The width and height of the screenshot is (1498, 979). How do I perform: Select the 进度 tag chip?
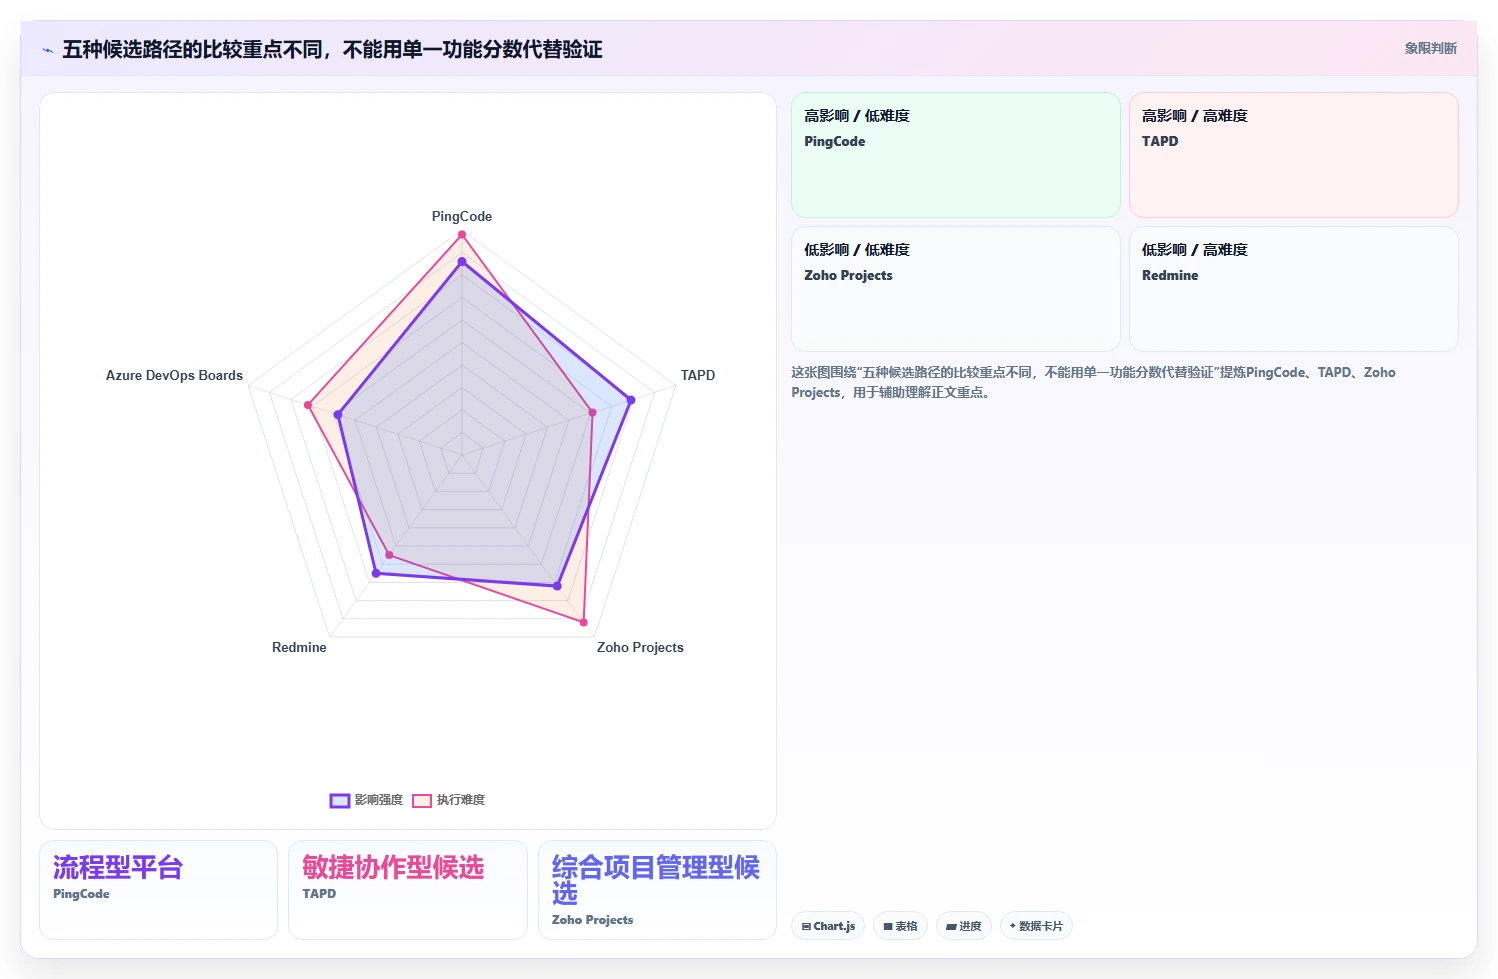964,926
